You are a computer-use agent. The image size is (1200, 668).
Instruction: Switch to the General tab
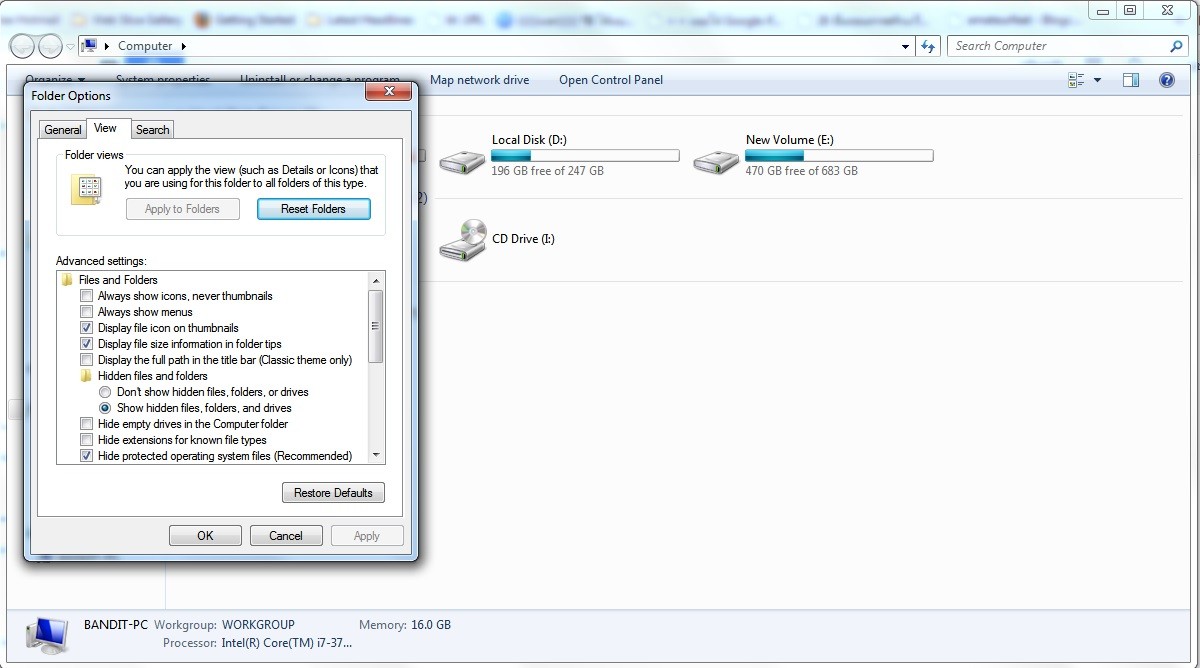click(63, 130)
